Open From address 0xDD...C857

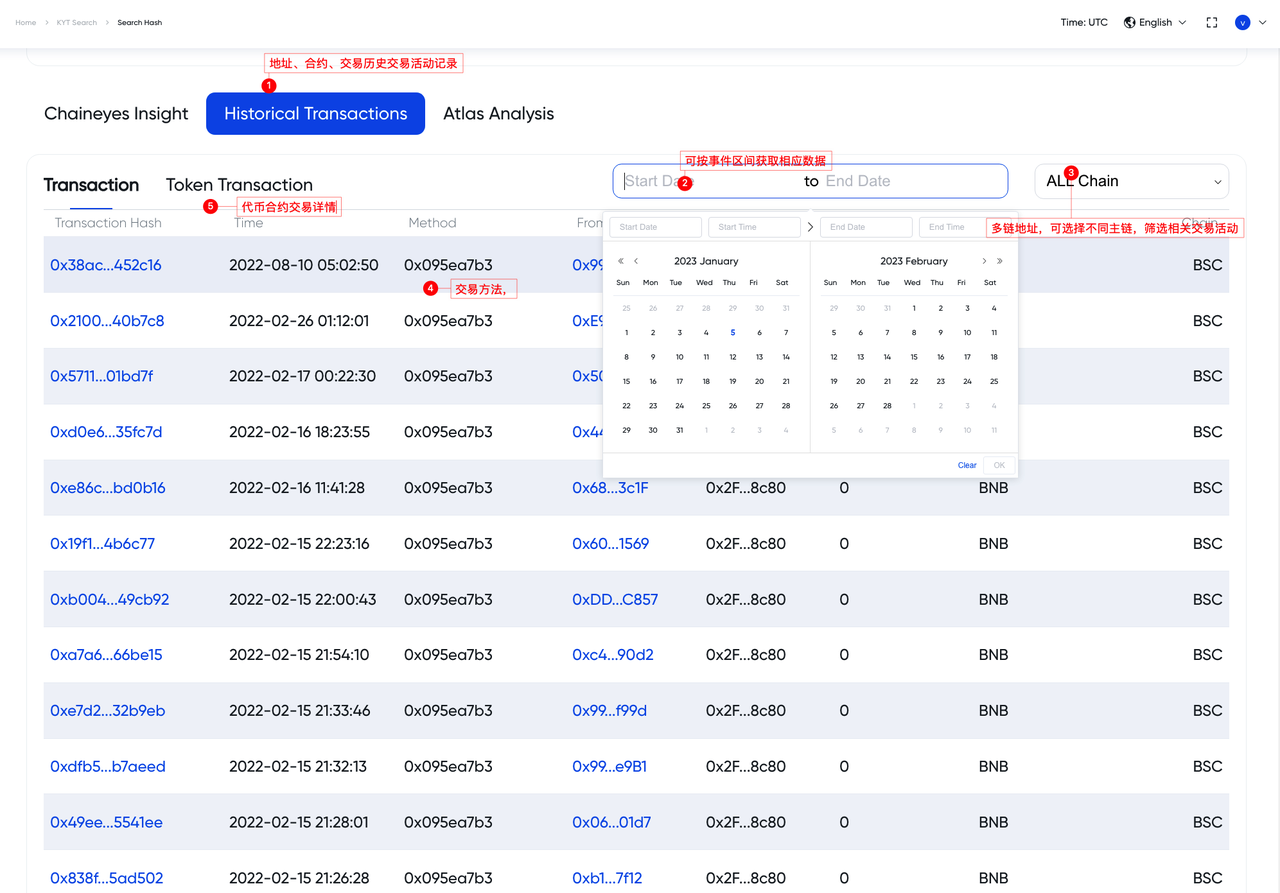tap(615, 600)
